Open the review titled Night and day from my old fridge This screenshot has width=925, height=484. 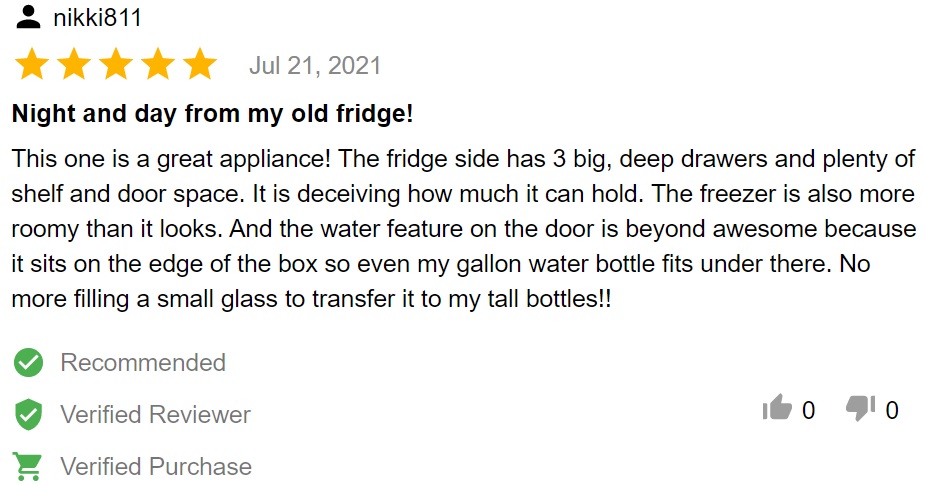pos(212,113)
